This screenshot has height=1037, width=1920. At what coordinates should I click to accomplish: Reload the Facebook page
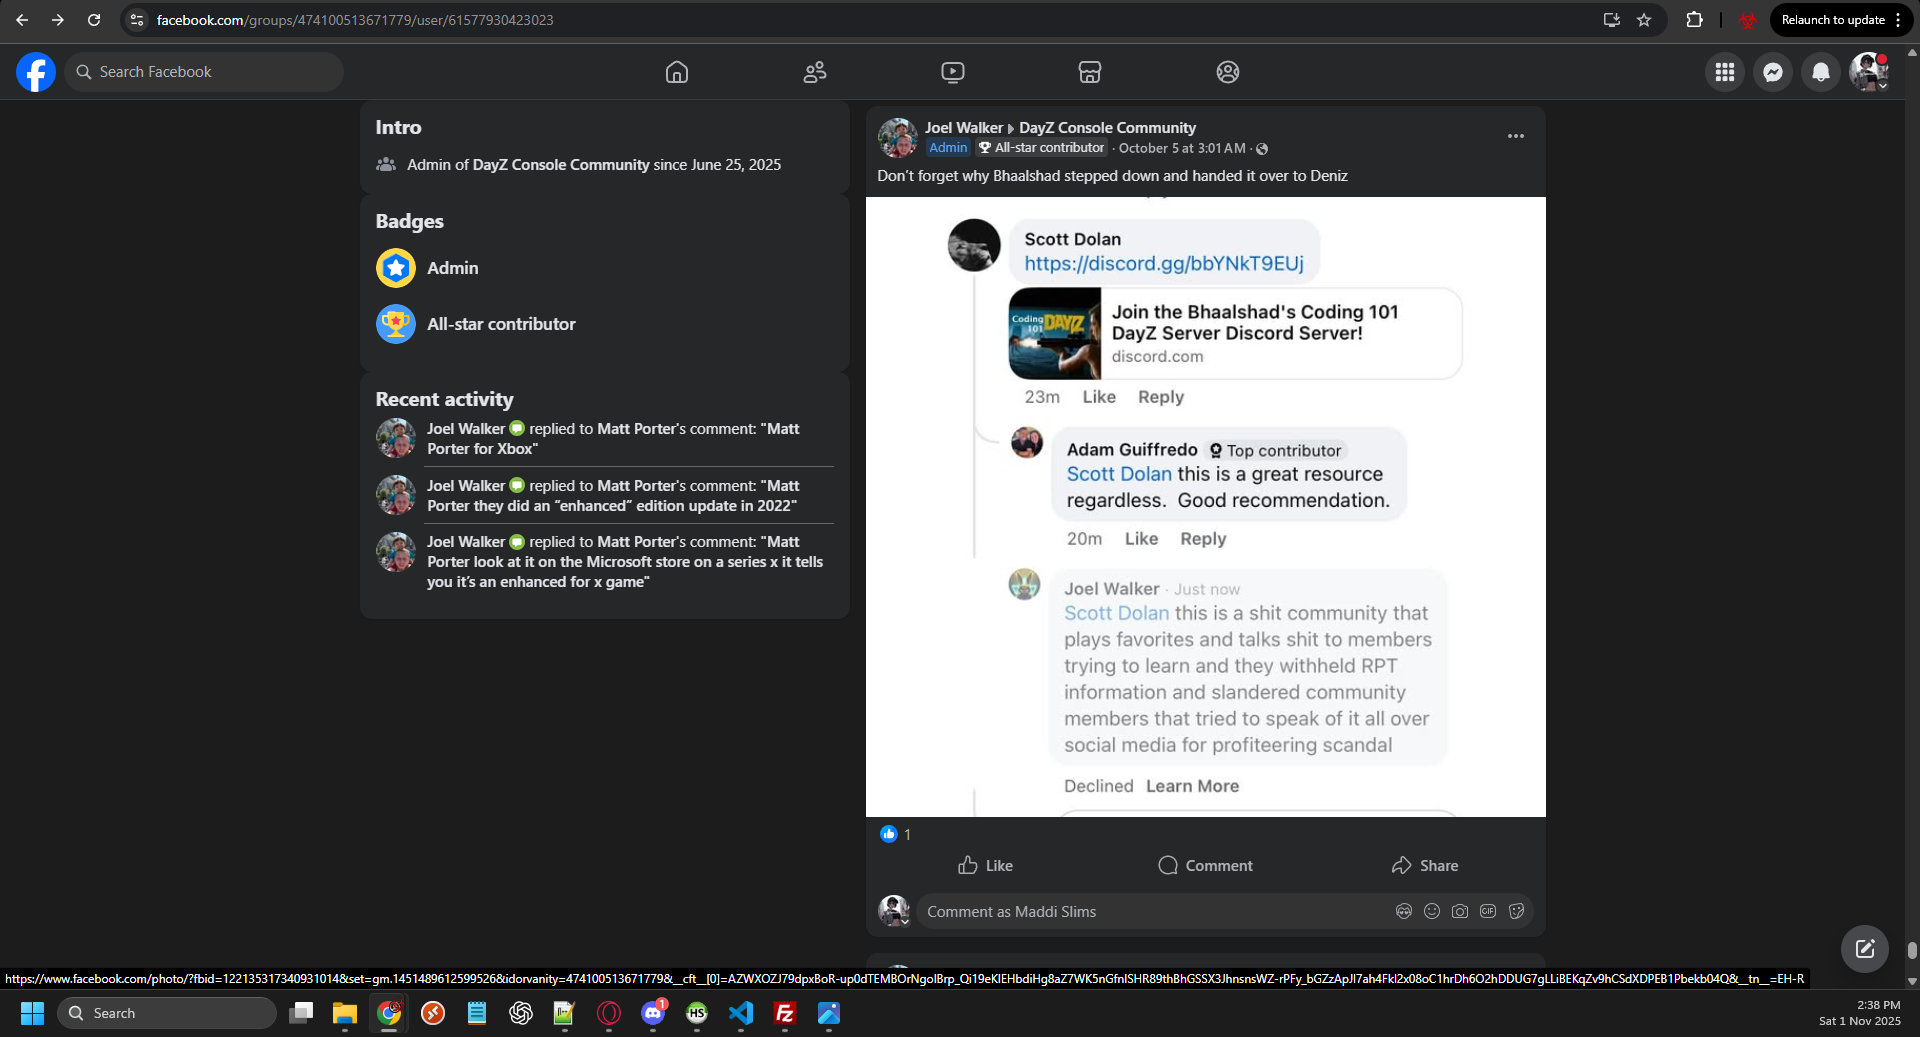(x=94, y=20)
